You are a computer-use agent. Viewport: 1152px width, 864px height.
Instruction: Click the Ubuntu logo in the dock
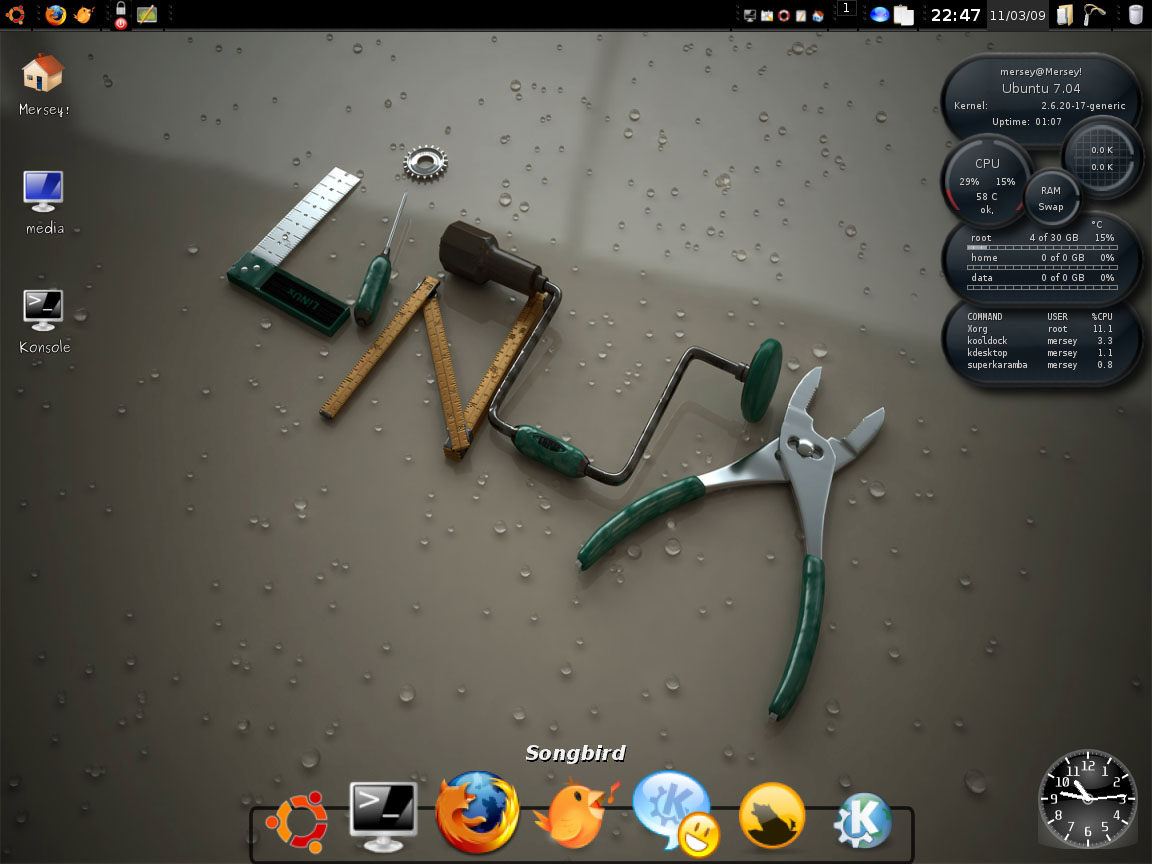(296, 822)
